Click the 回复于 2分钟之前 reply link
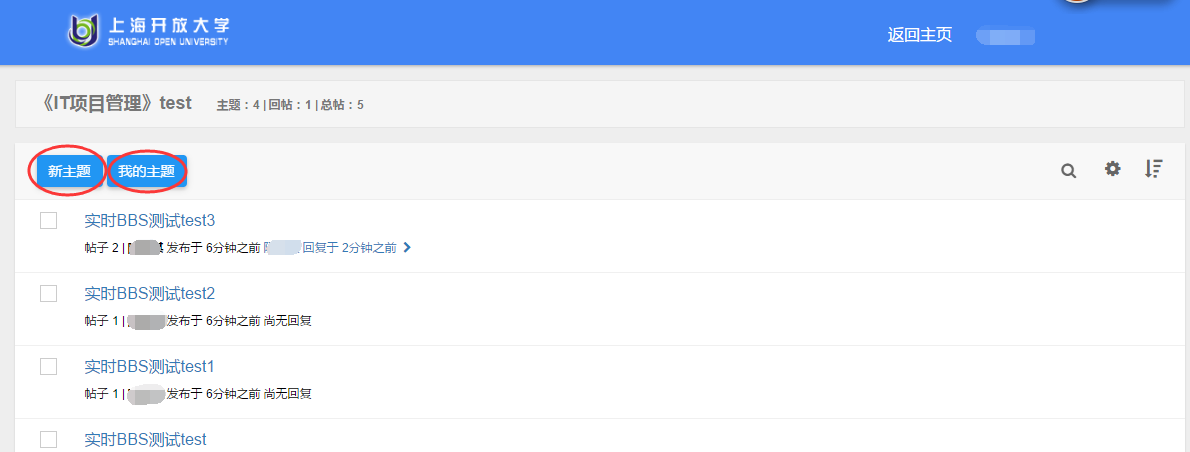 point(349,248)
